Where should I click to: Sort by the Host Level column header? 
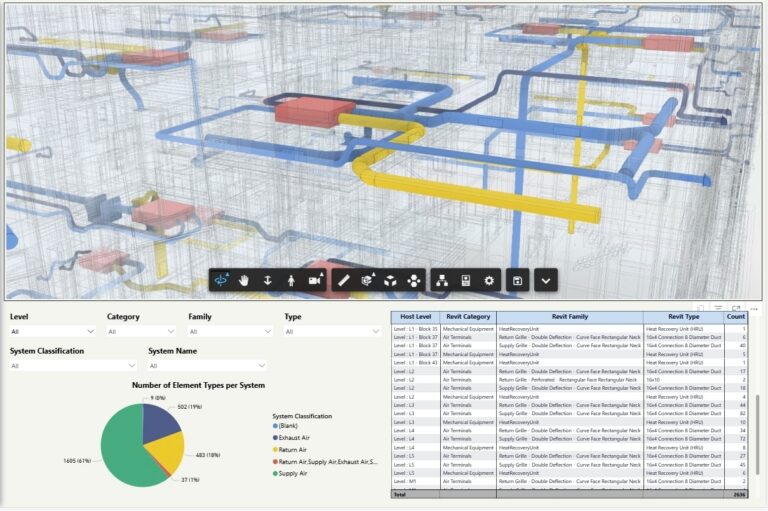(x=415, y=317)
